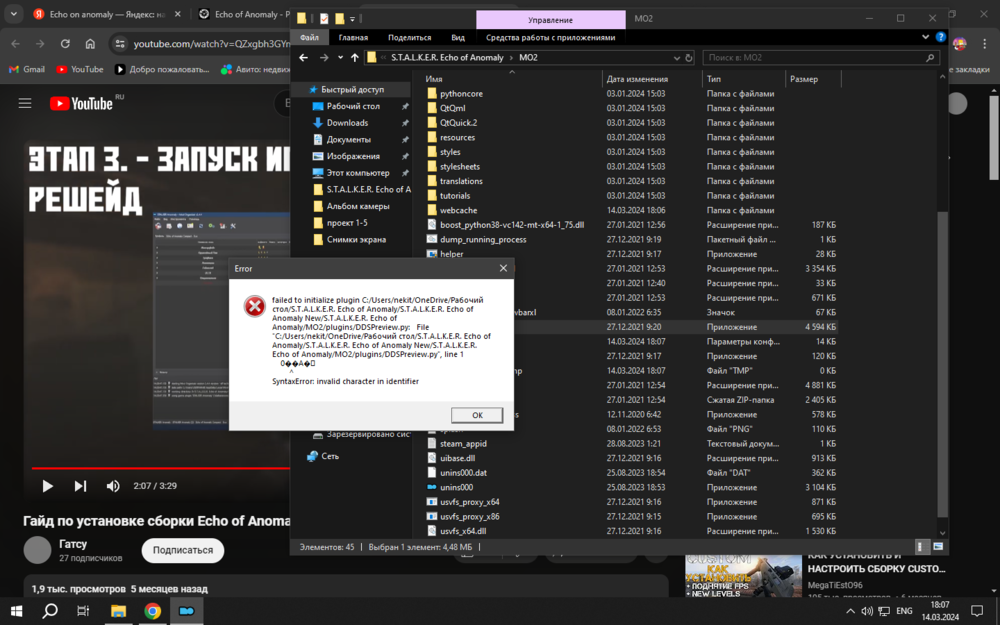
Task: Skip to the next video
Action: click(x=80, y=486)
